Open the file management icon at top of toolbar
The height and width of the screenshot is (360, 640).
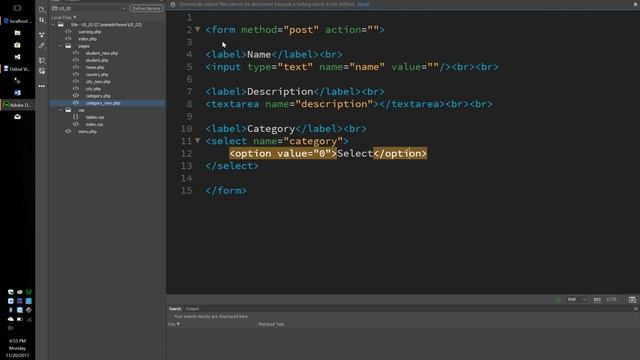42,9
